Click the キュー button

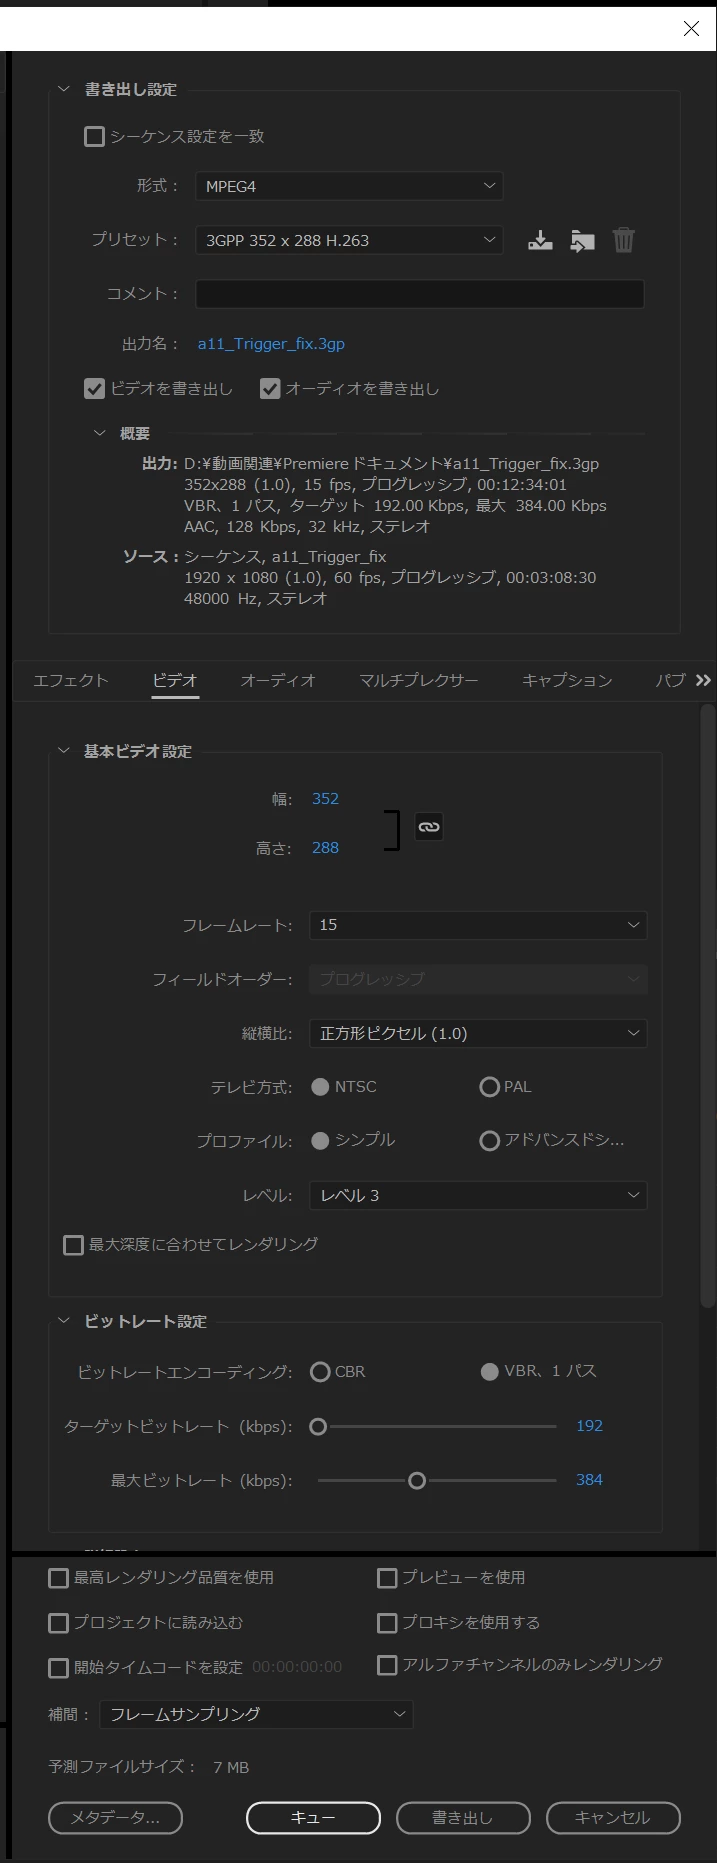click(x=313, y=1818)
